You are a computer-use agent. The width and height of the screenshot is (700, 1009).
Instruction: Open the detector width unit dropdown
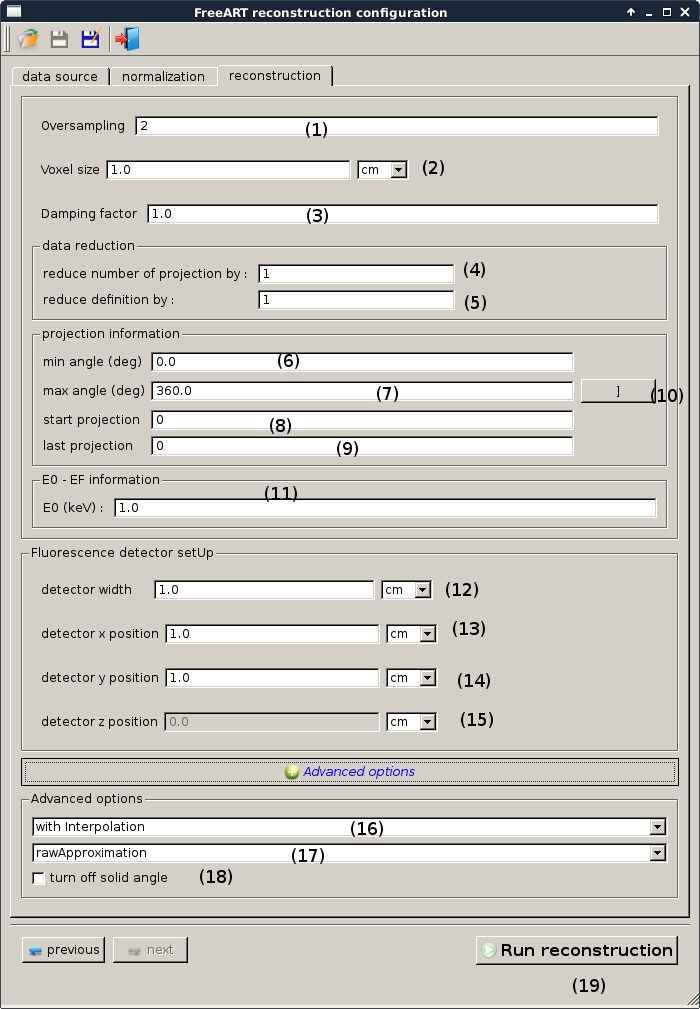click(x=407, y=590)
